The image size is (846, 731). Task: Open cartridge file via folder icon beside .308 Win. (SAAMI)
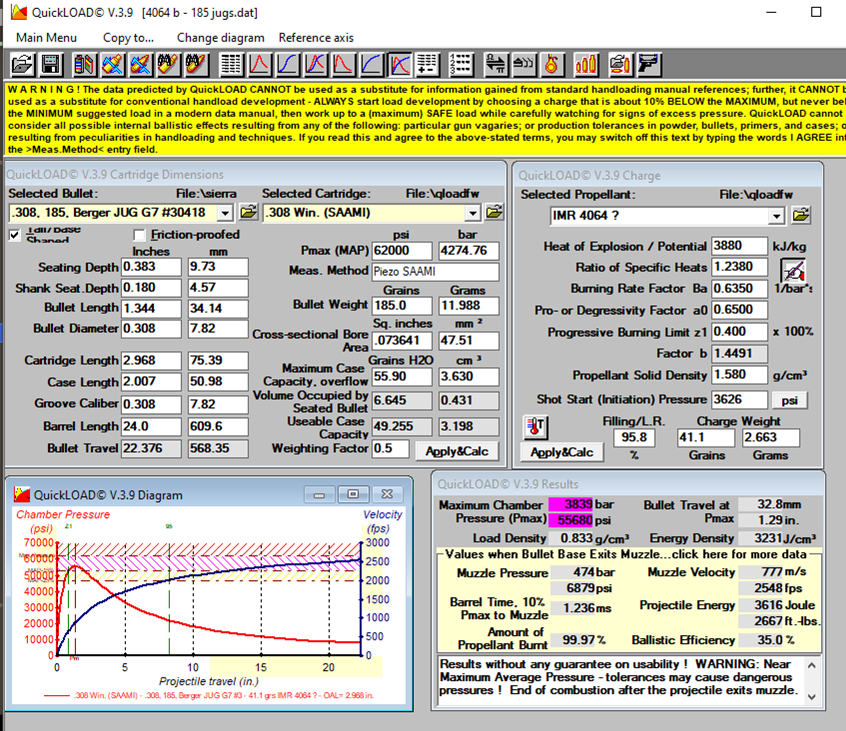click(x=494, y=212)
